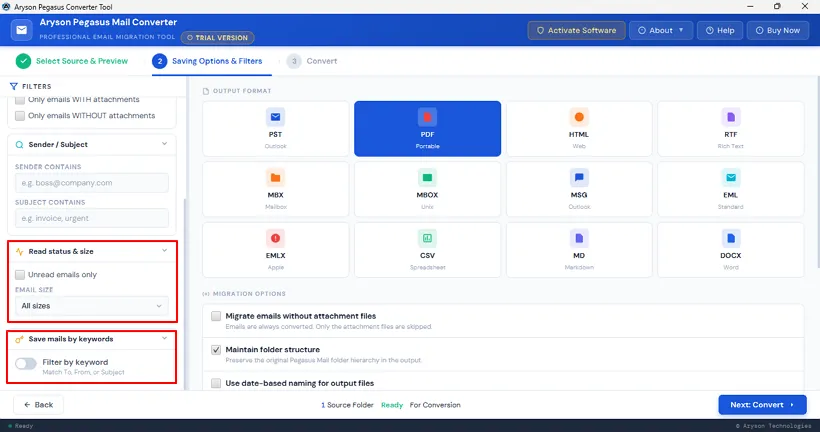Switch to the Convert step tab
The width and height of the screenshot is (820, 432).
[x=312, y=61]
